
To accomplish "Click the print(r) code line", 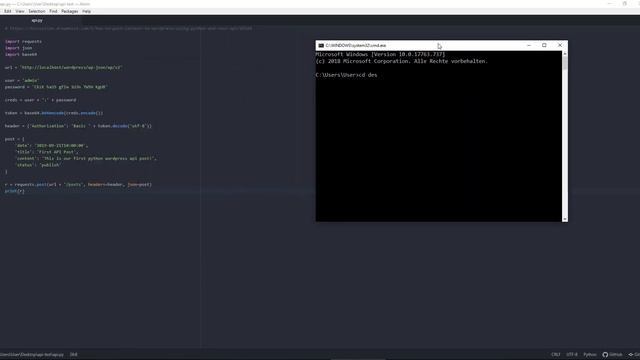I will [15, 191].
